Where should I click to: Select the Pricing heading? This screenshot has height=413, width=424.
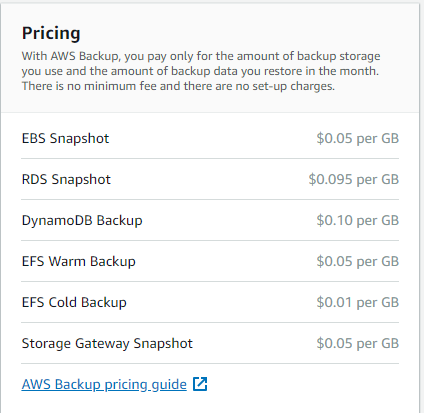coord(51,33)
